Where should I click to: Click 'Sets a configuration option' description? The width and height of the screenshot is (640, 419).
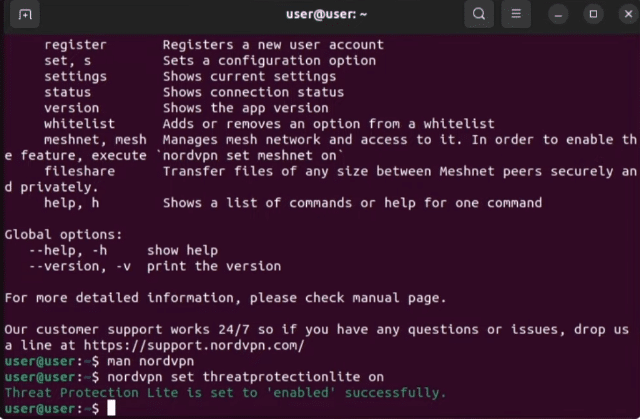(x=269, y=60)
